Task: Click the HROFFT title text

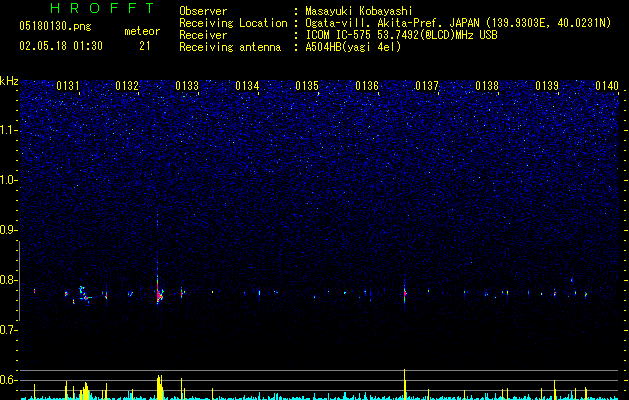Action: pos(102,8)
